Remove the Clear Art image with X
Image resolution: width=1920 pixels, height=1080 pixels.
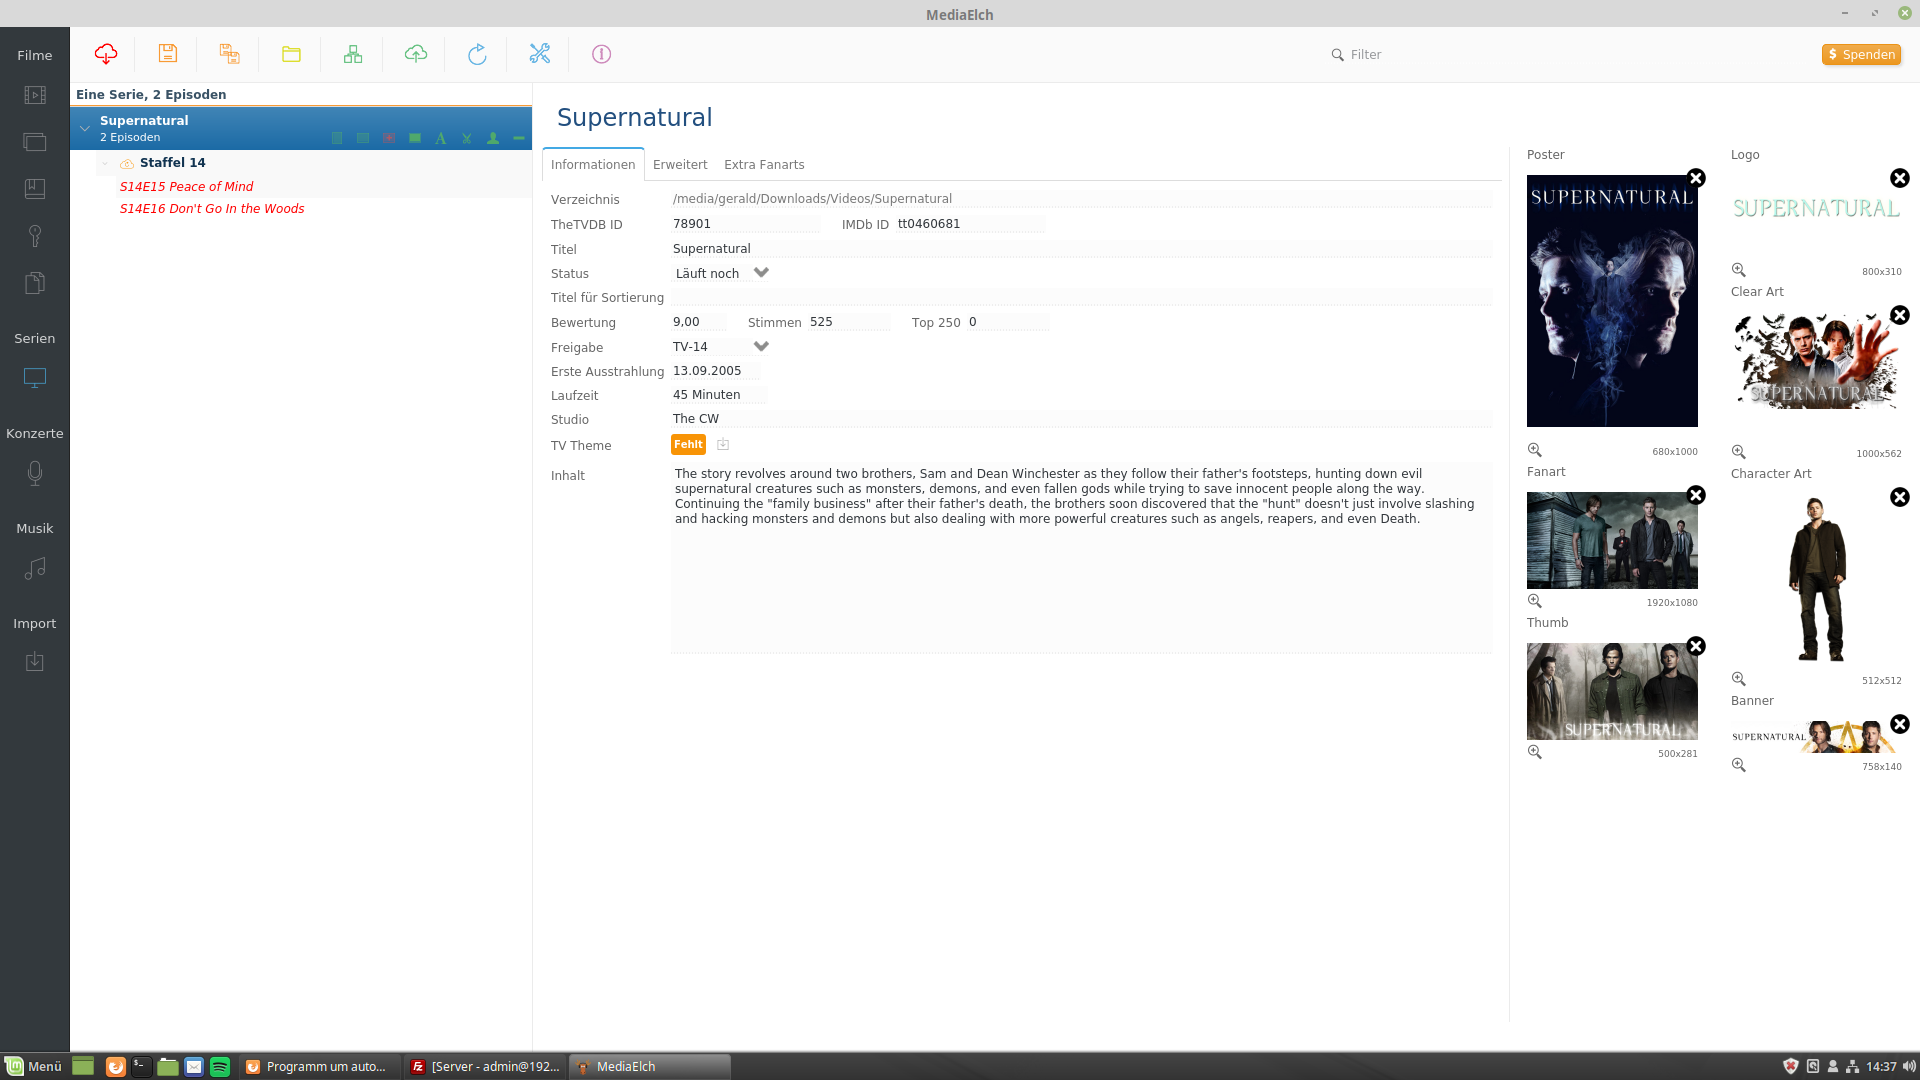click(1900, 315)
